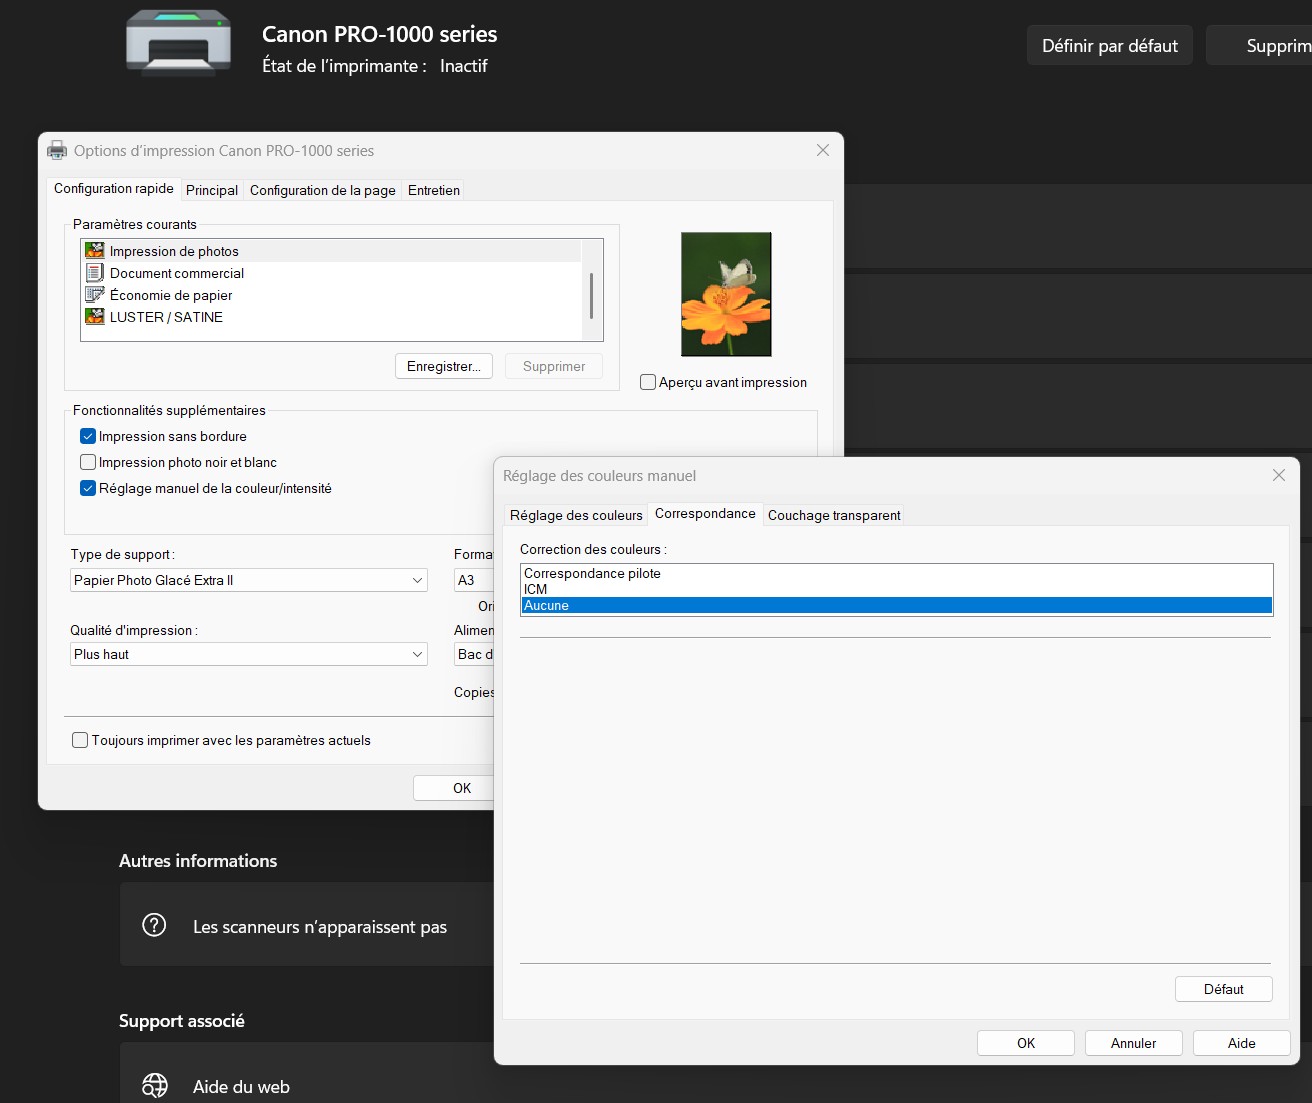Viewport: 1312px width, 1103px height.
Task: Click the Supprimer button in the printer settings header
Action: click(x=1260, y=45)
